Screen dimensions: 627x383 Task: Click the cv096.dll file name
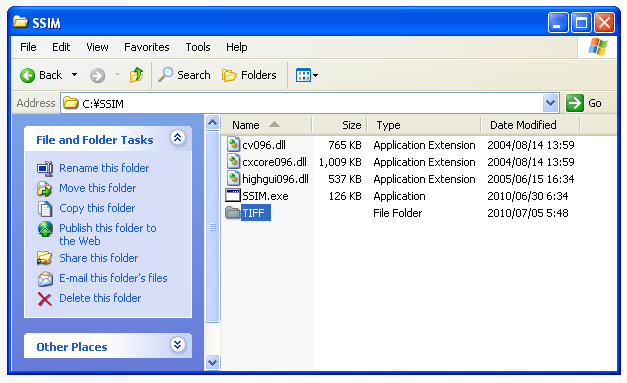(x=264, y=145)
